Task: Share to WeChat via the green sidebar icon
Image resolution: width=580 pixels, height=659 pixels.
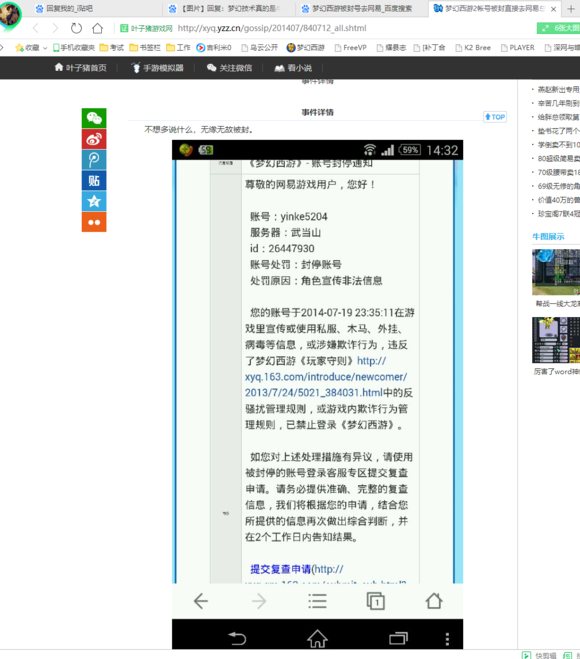Action: (94, 118)
